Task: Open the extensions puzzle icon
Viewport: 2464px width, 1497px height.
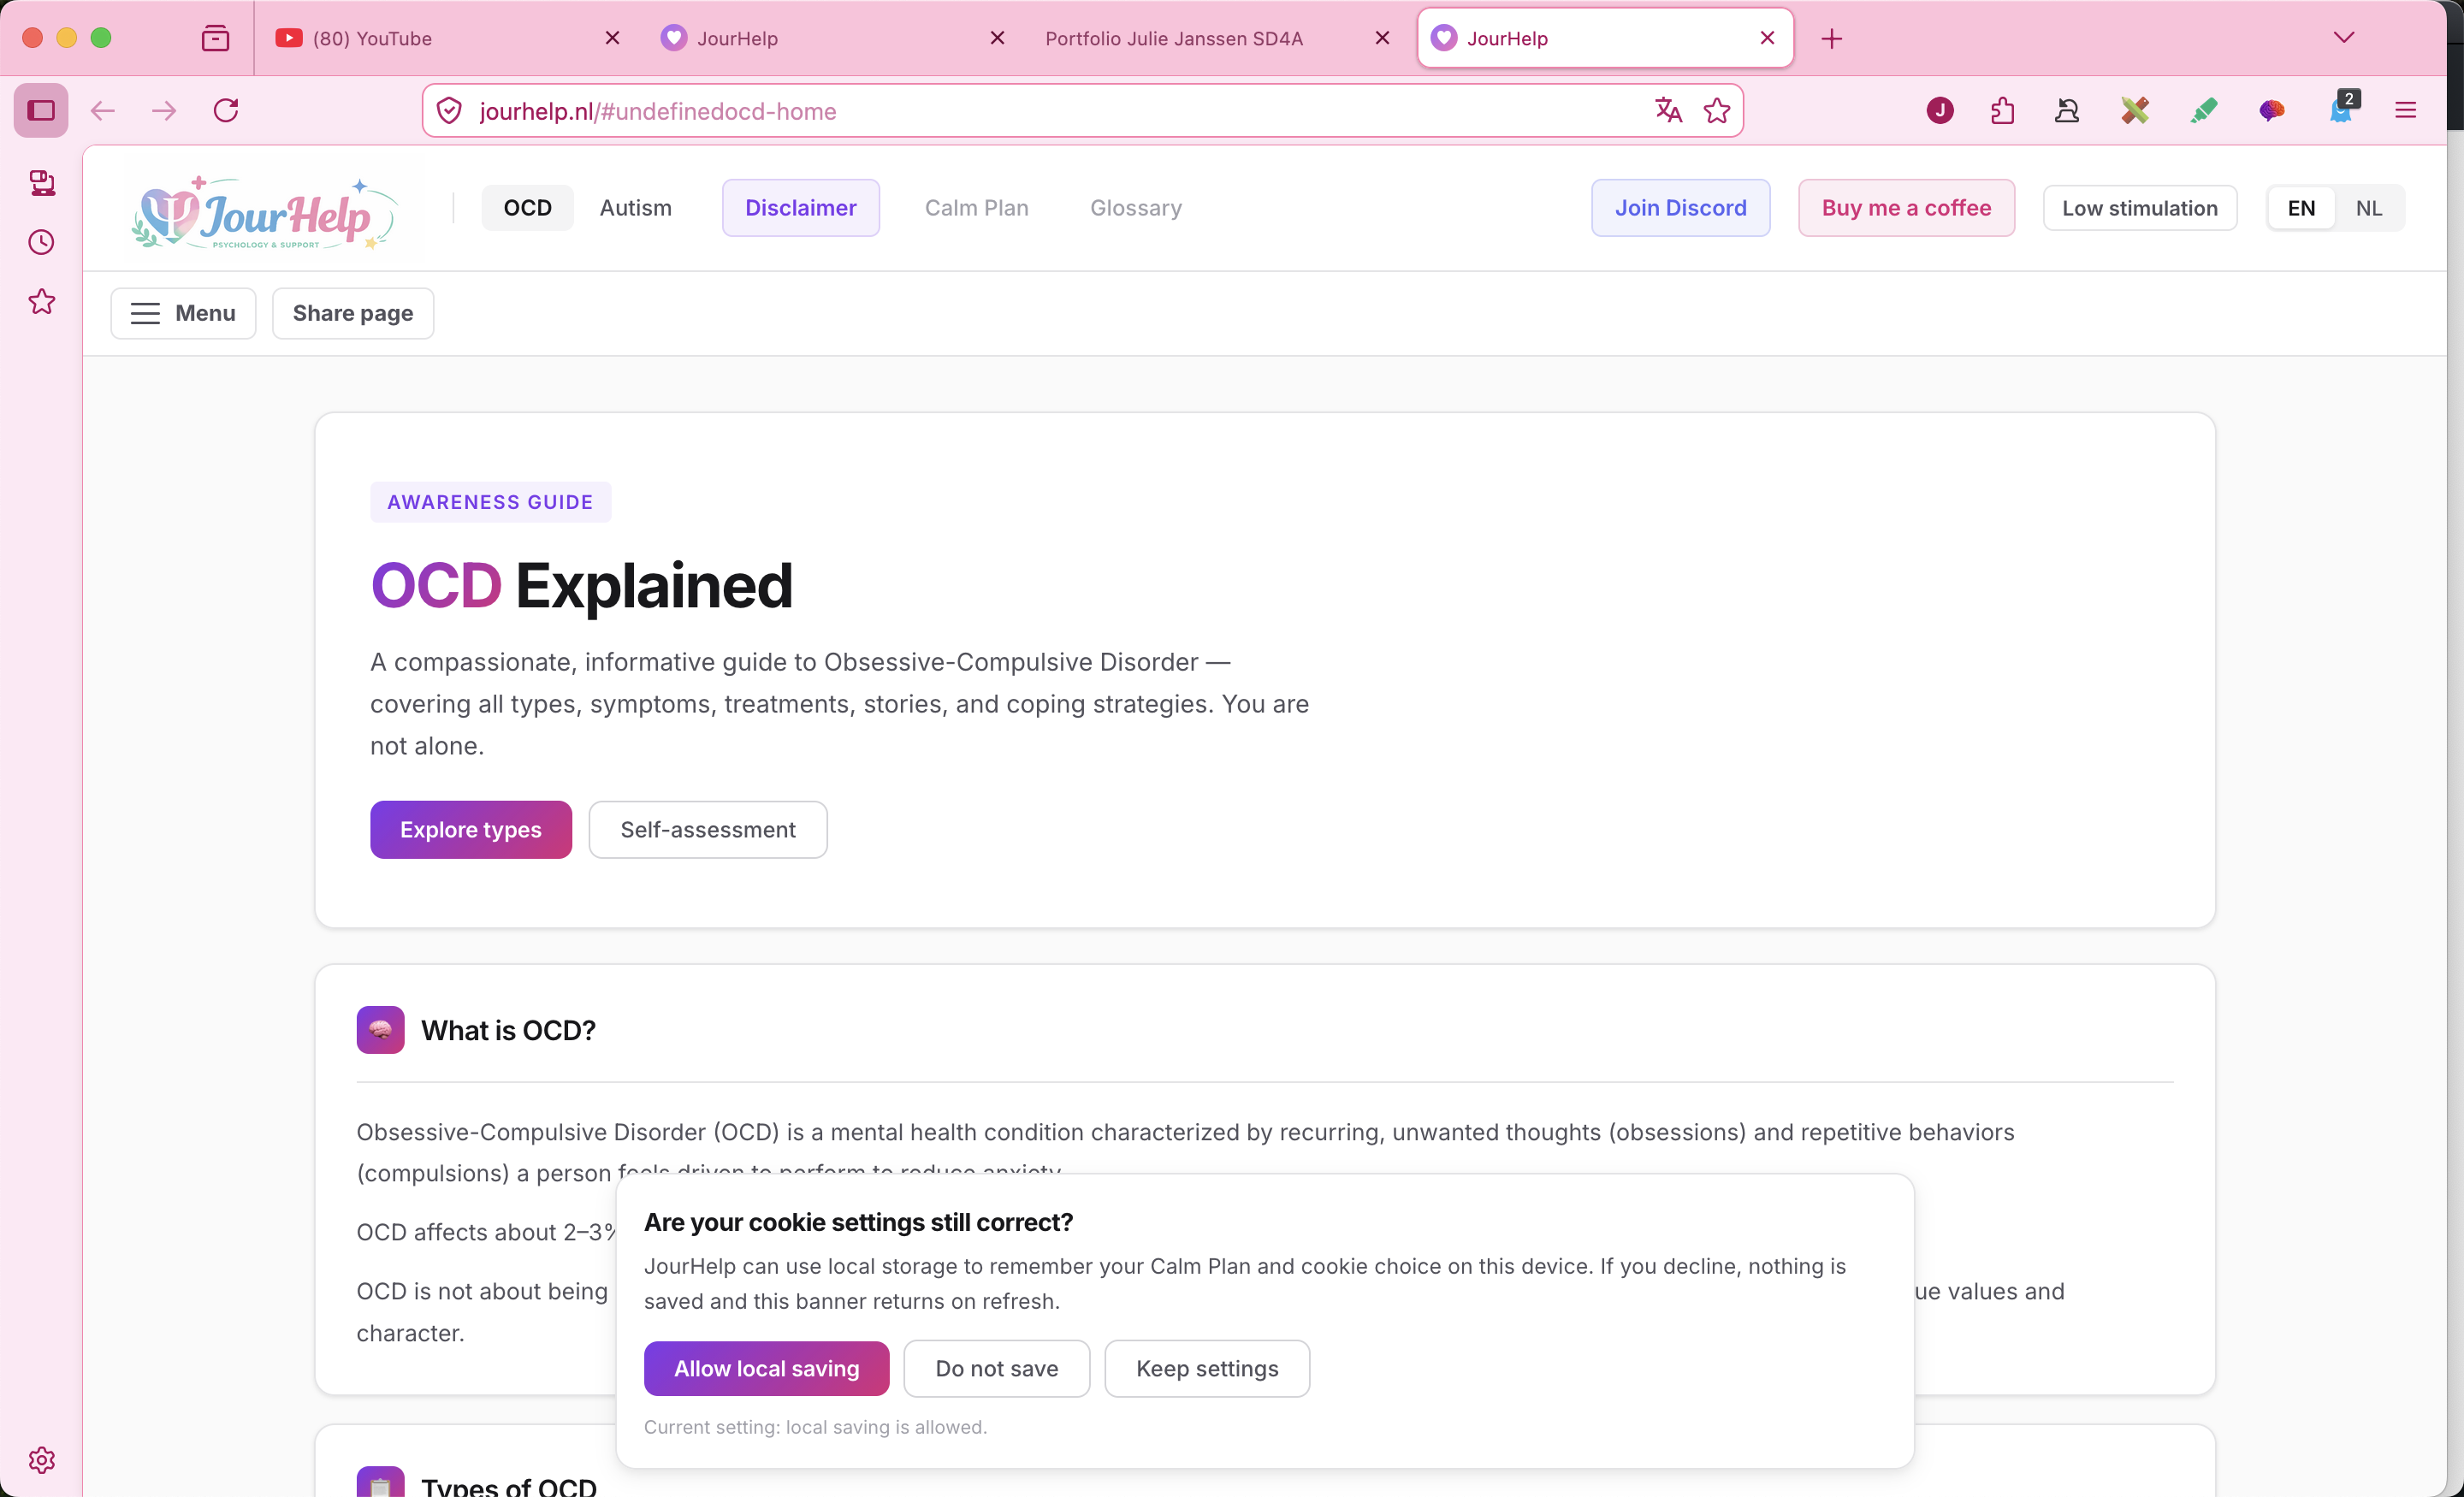Action: (2002, 110)
